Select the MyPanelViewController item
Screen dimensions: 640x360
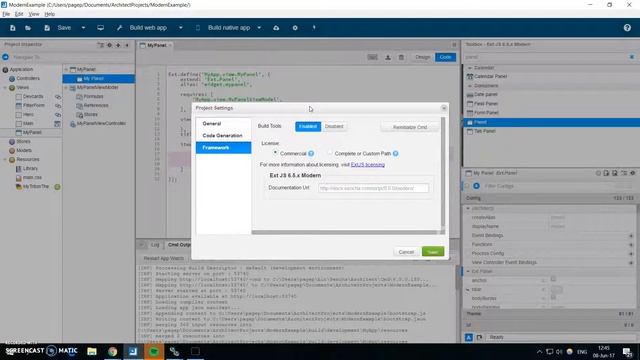[101, 123]
